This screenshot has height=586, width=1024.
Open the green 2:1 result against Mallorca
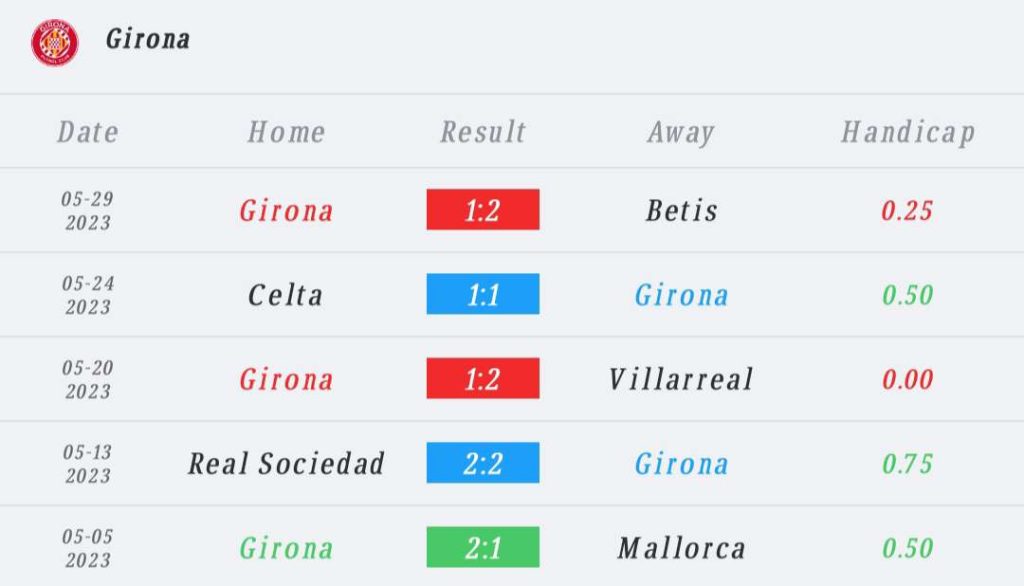pyautogui.click(x=483, y=547)
